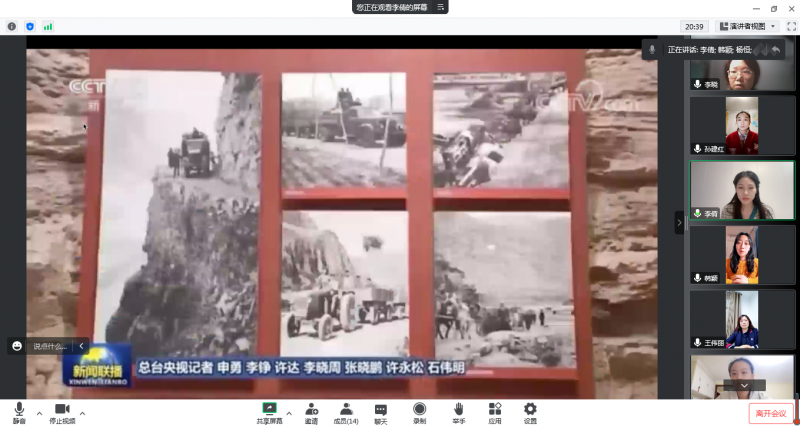Click 共享屏幕 share screen button
Image resolution: width=800 pixels, height=427 pixels.
269,412
